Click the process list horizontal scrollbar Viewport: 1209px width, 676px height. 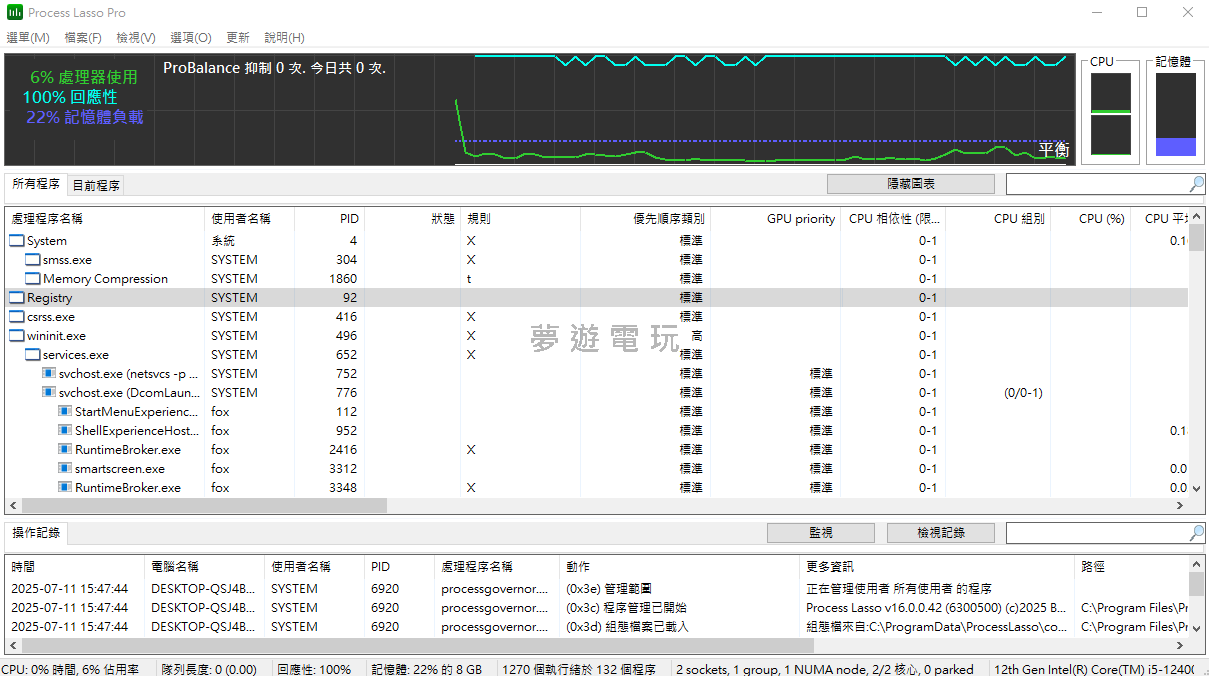[x=200, y=506]
